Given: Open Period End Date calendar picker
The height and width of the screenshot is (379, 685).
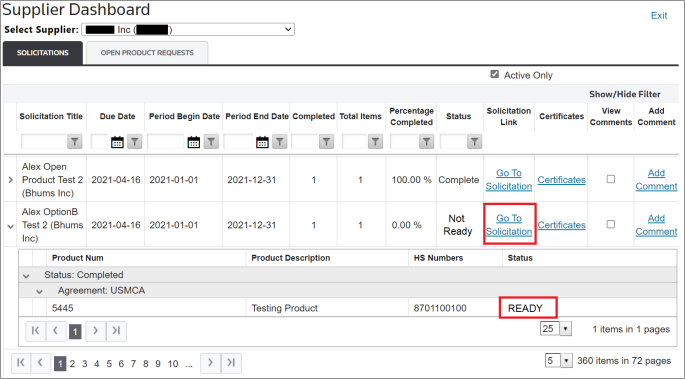Looking at the screenshot, I should [262, 141].
